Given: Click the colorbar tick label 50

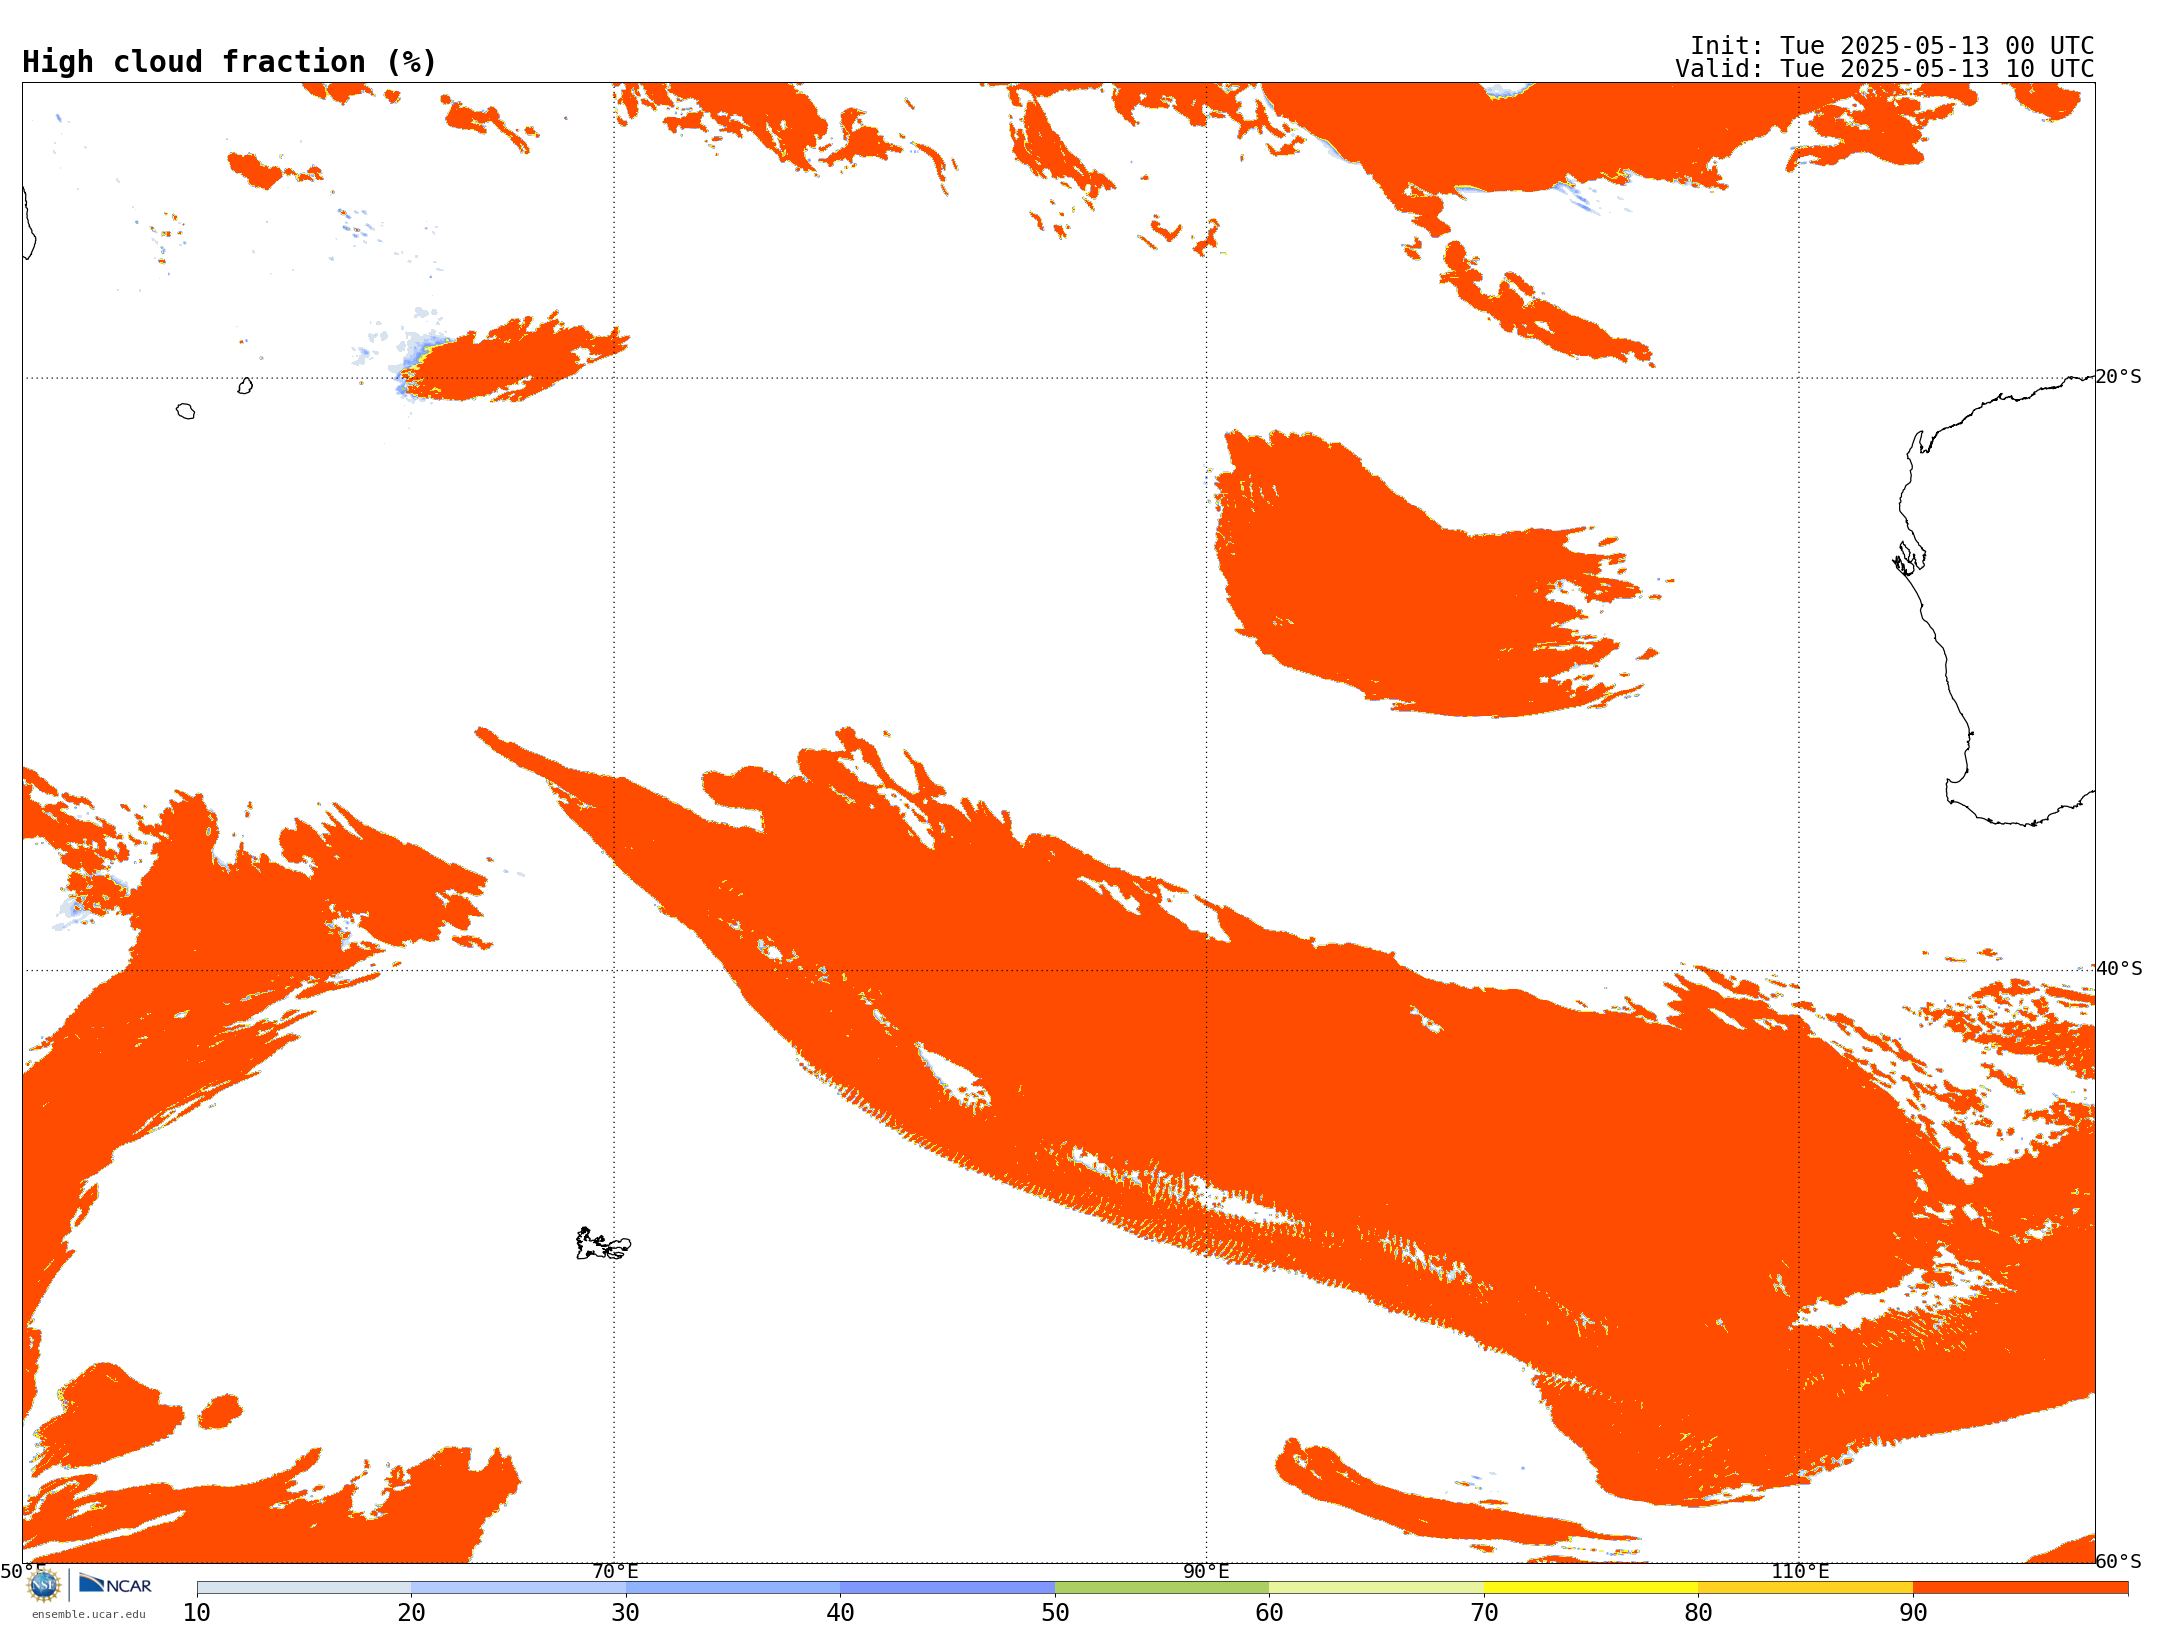Looking at the screenshot, I should coord(1055,1613).
